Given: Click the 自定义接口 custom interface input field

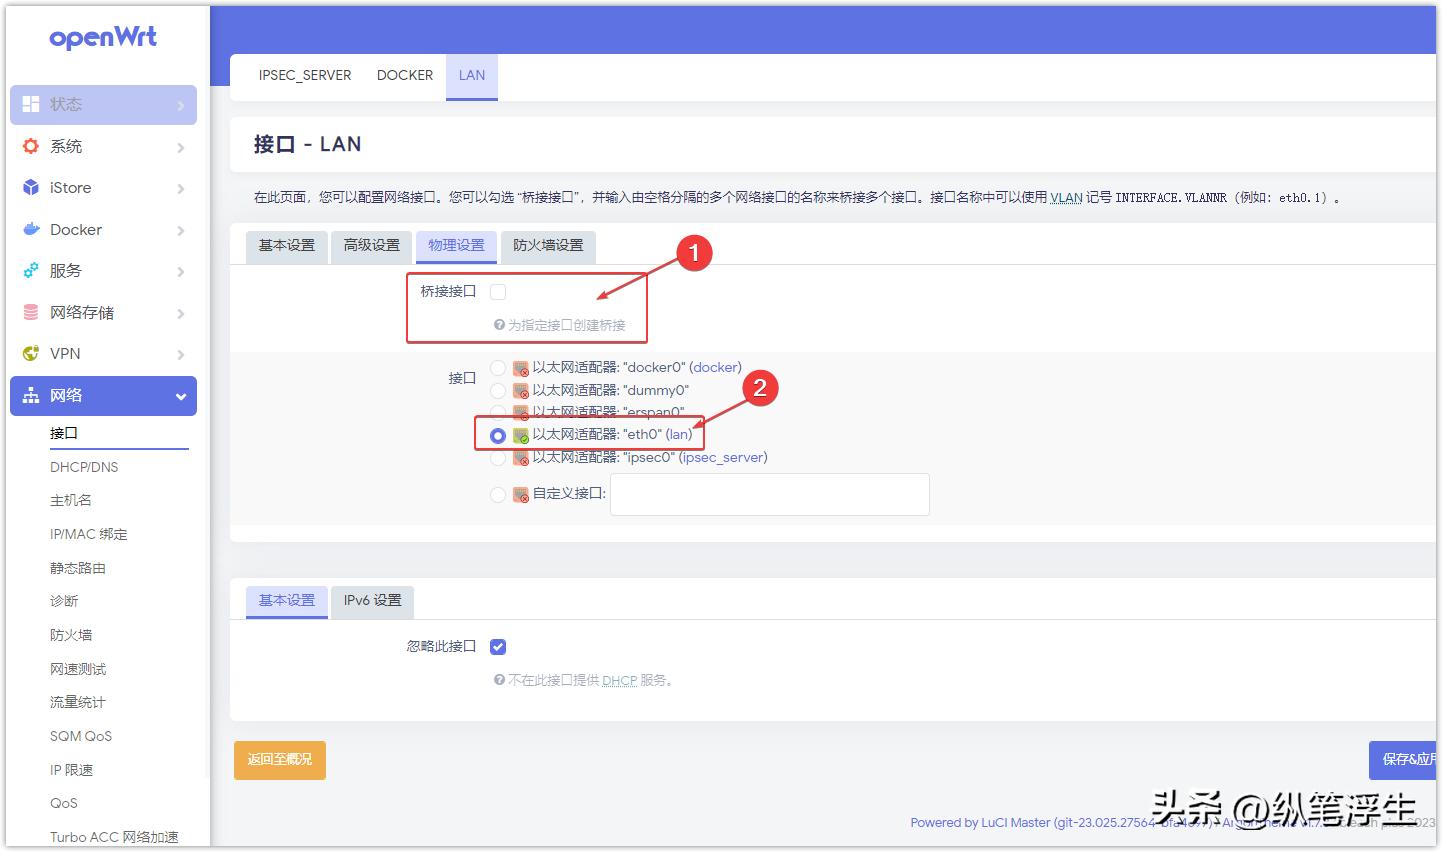Looking at the screenshot, I should [768, 494].
